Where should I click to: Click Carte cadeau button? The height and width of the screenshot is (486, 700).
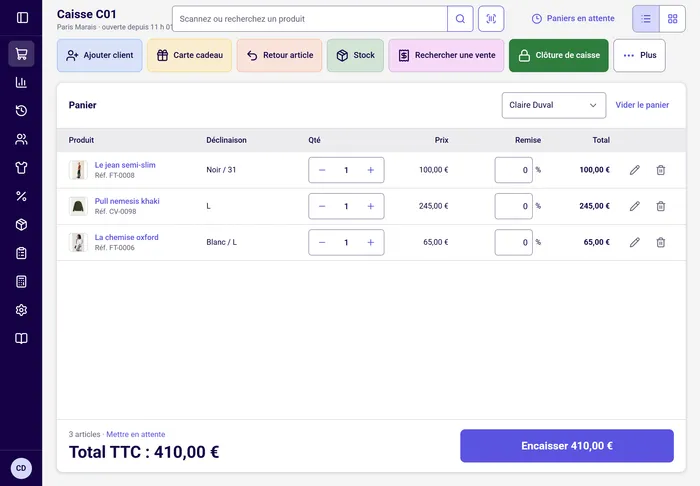pos(190,55)
